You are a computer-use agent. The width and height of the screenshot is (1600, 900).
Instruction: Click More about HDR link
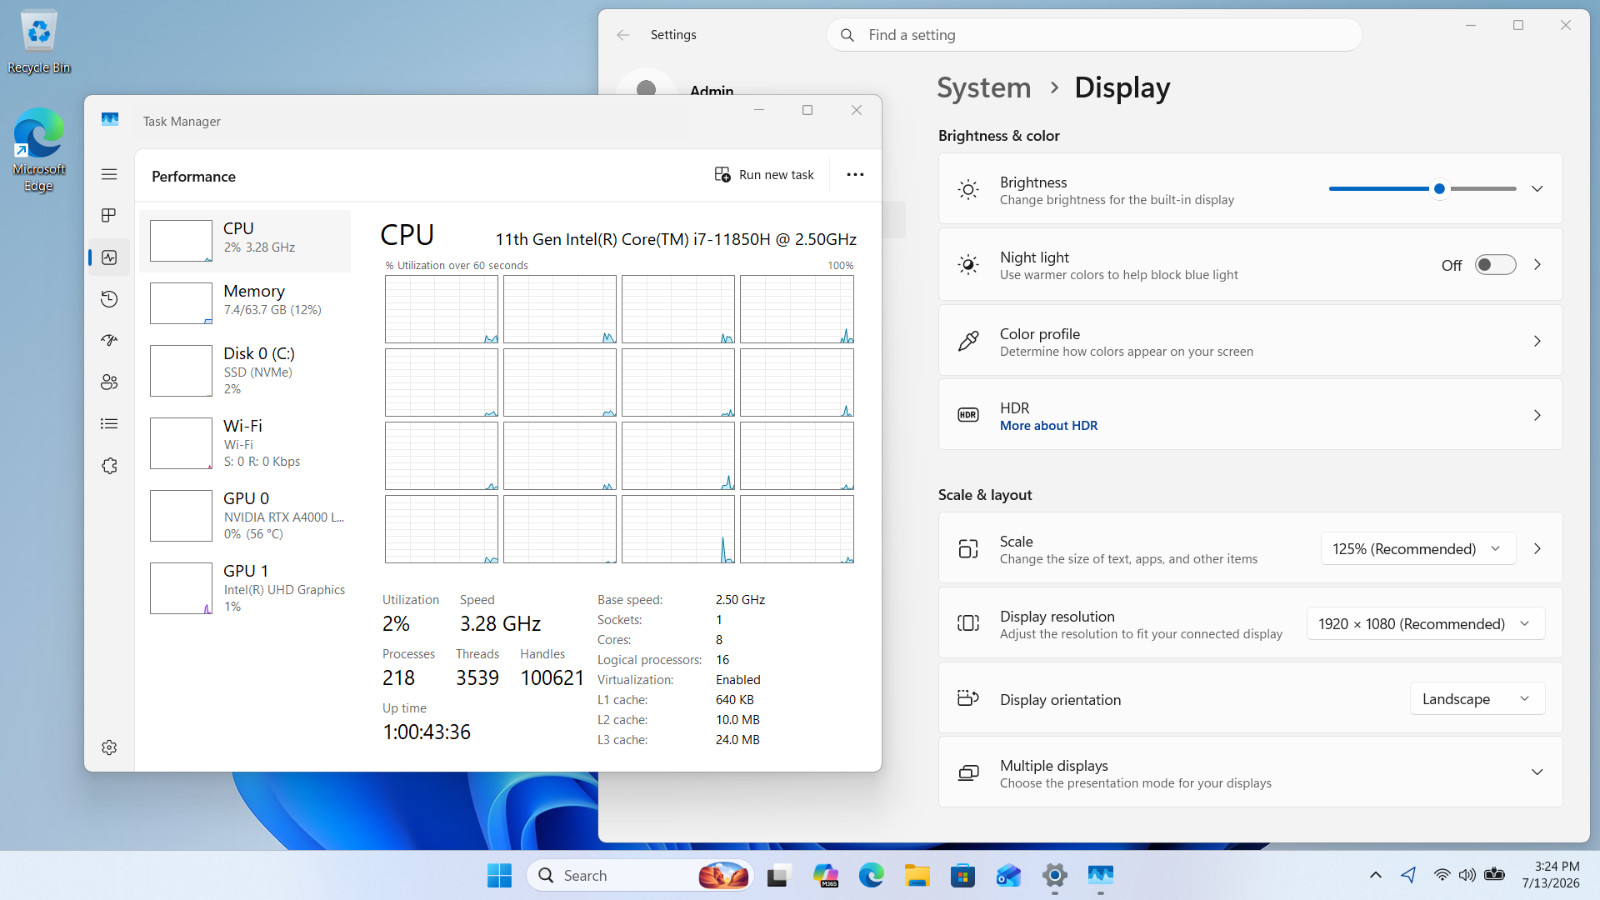[1049, 426]
